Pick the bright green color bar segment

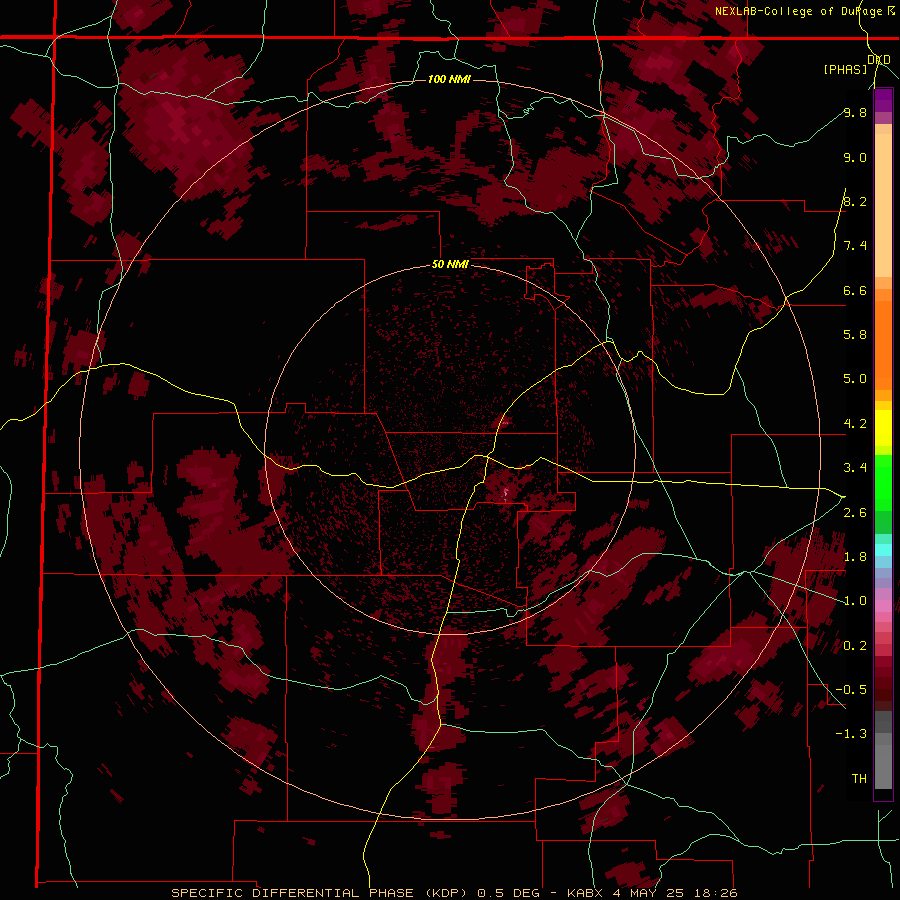(883, 482)
